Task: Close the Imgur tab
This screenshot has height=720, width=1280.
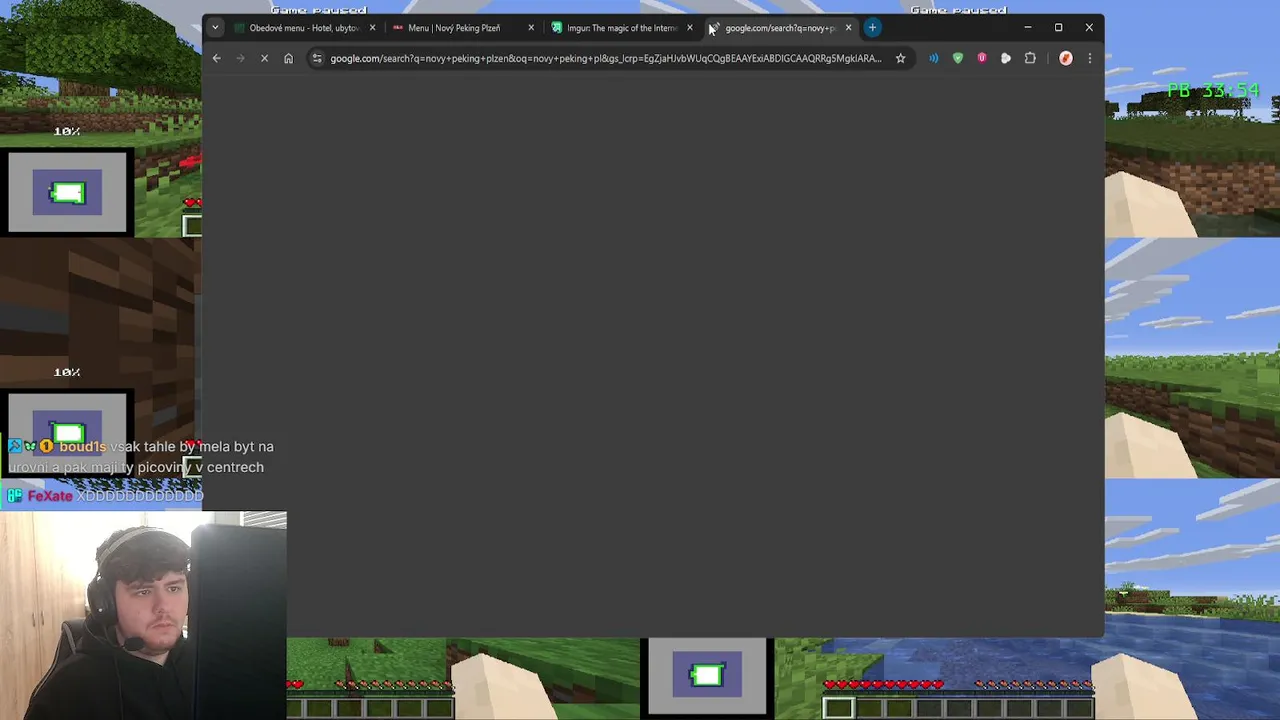Action: (x=690, y=28)
